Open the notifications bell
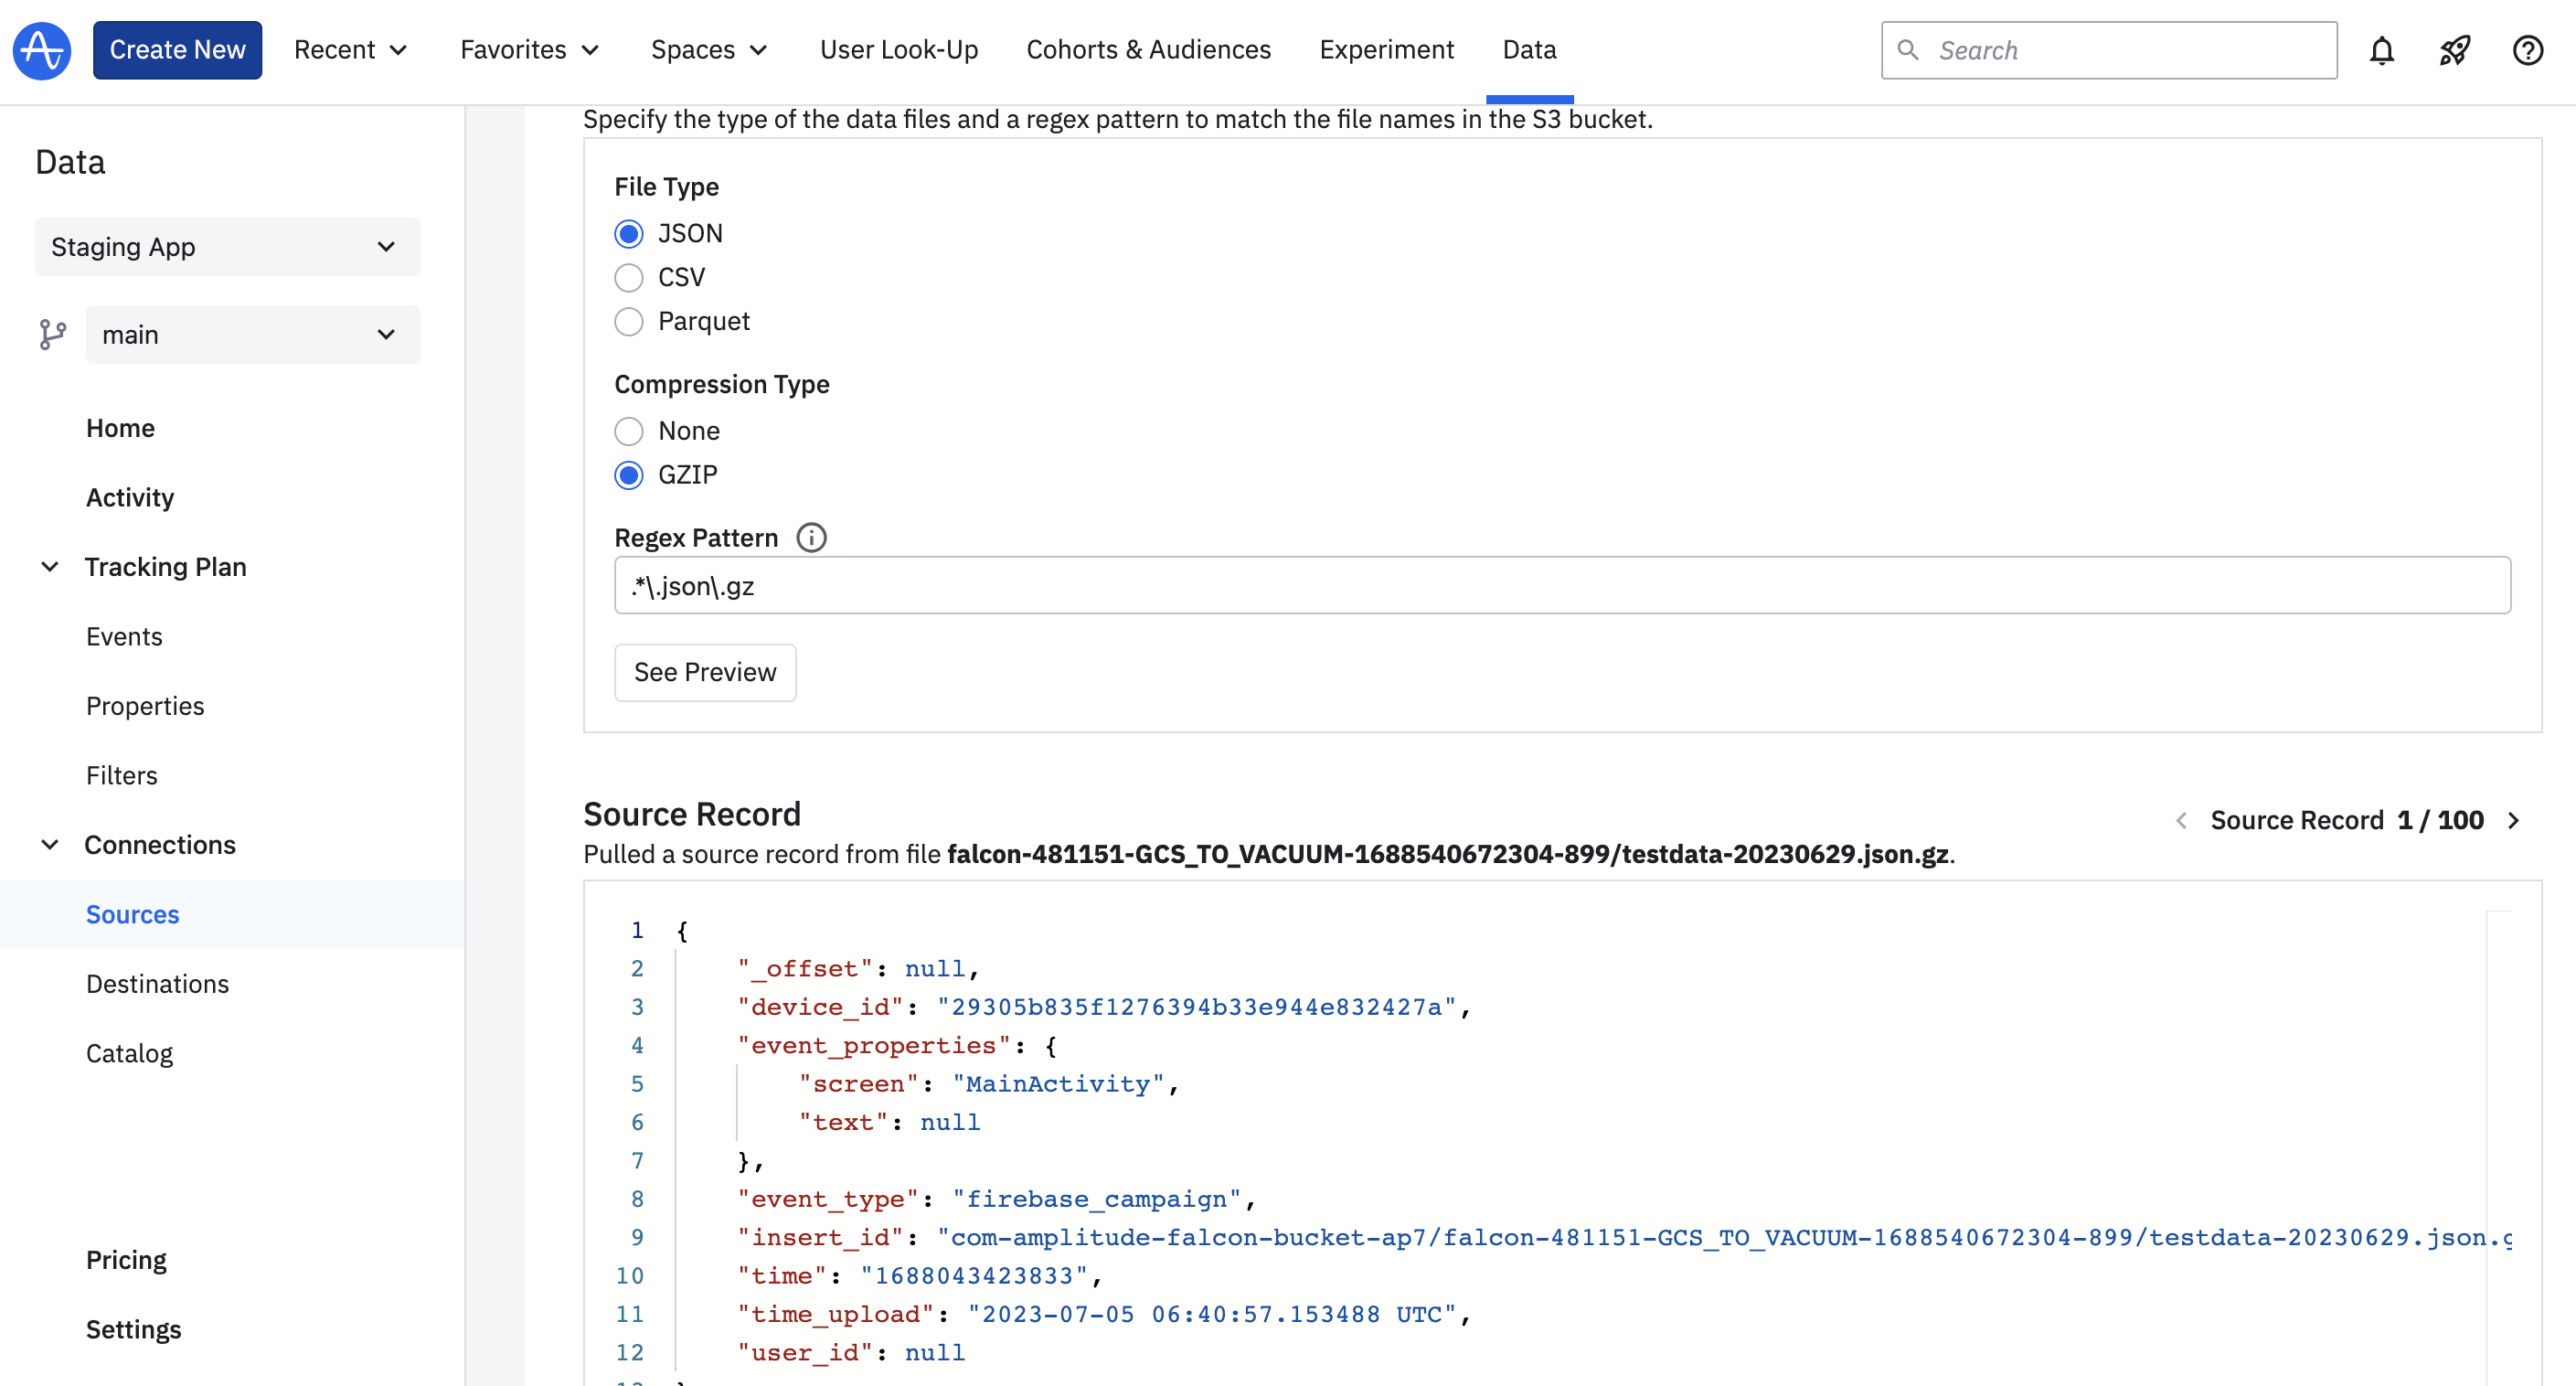 coord(2381,50)
